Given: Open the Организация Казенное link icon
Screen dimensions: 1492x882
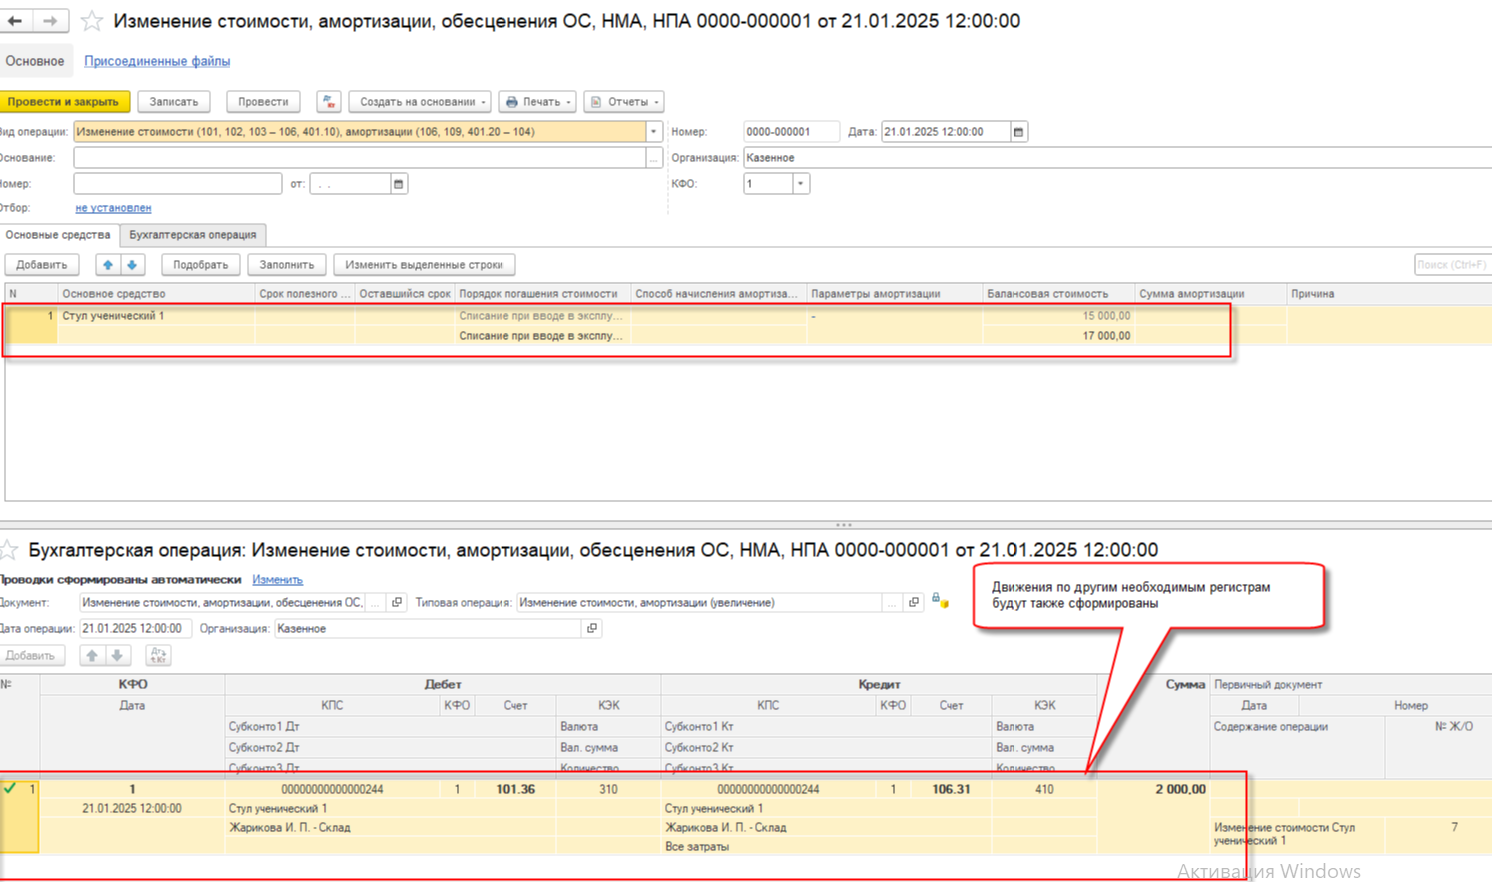Looking at the screenshot, I should (592, 629).
